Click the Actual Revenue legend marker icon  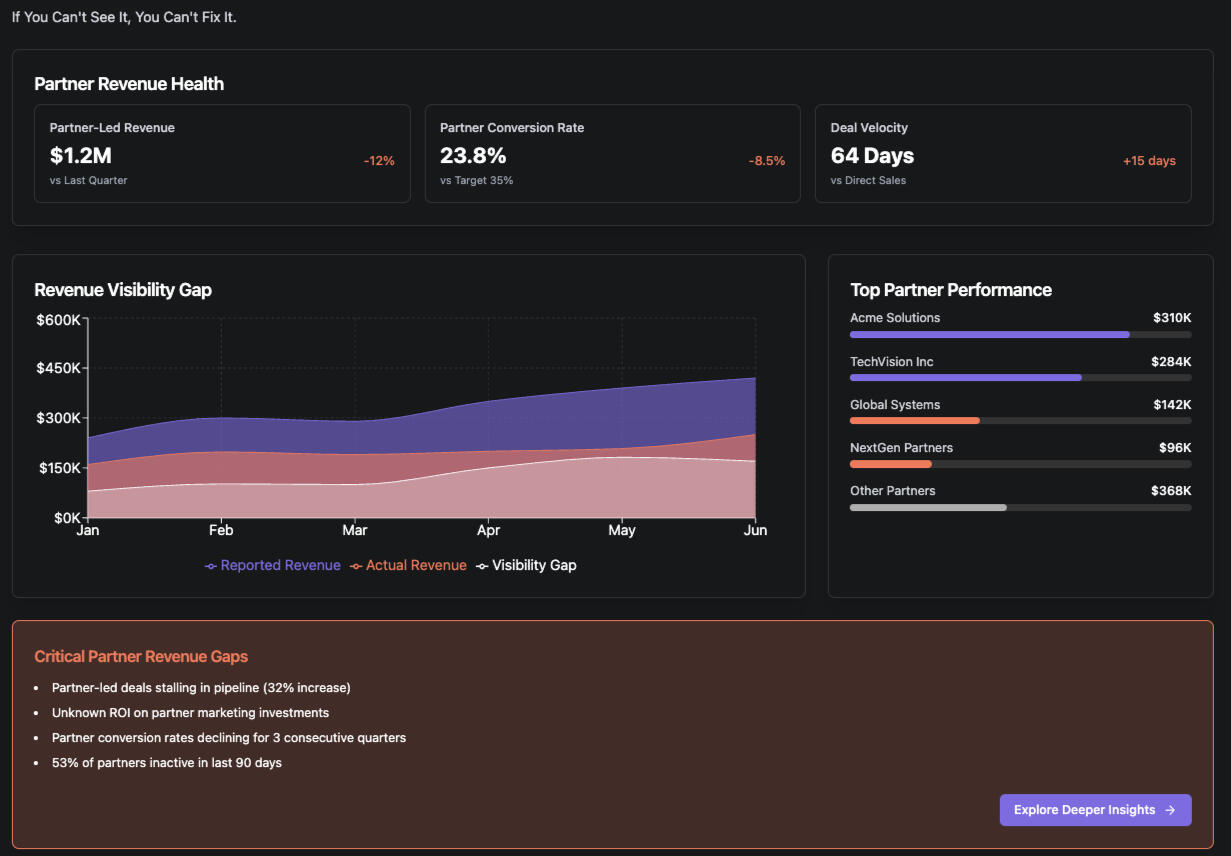(x=356, y=566)
